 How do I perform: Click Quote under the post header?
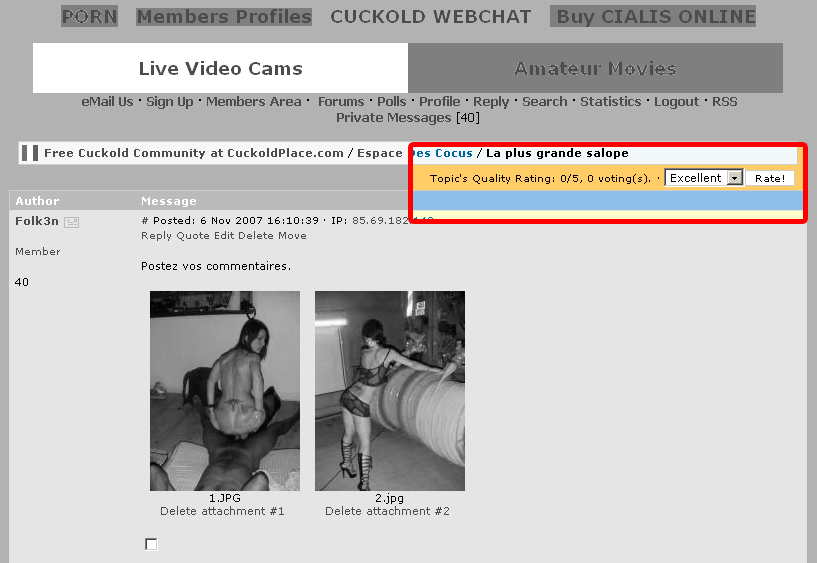(193, 235)
